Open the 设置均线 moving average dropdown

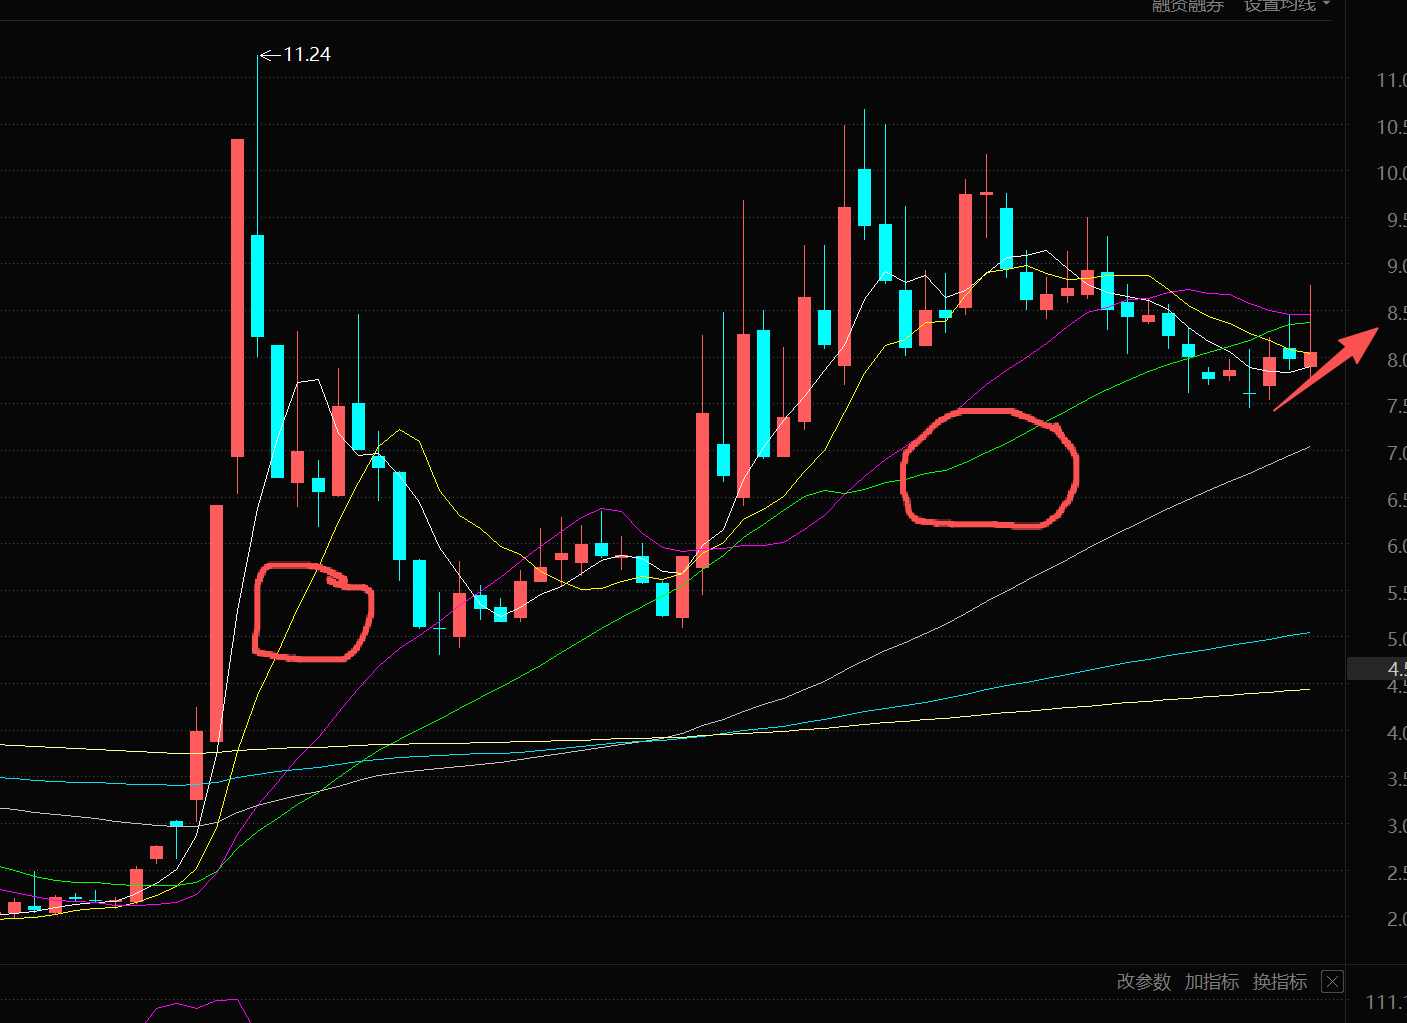1287,5
